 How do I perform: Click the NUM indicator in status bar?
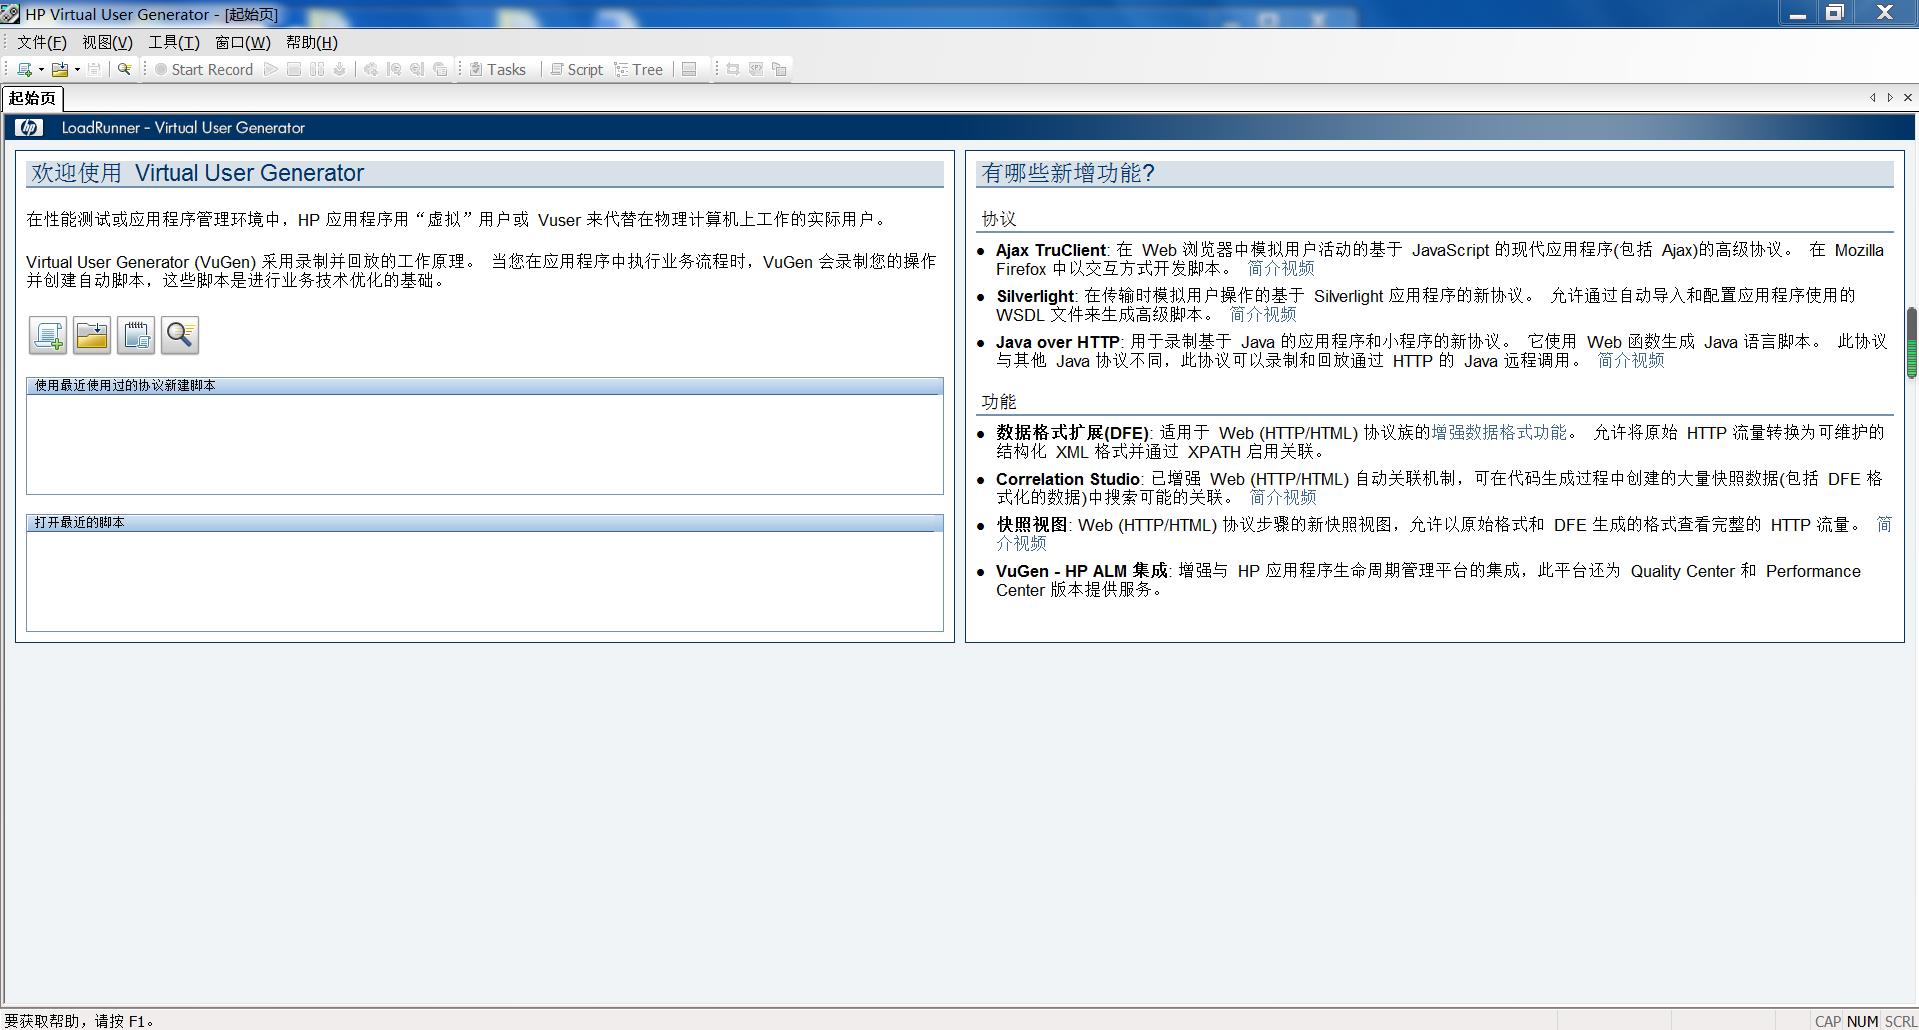pos(1862,1021)
